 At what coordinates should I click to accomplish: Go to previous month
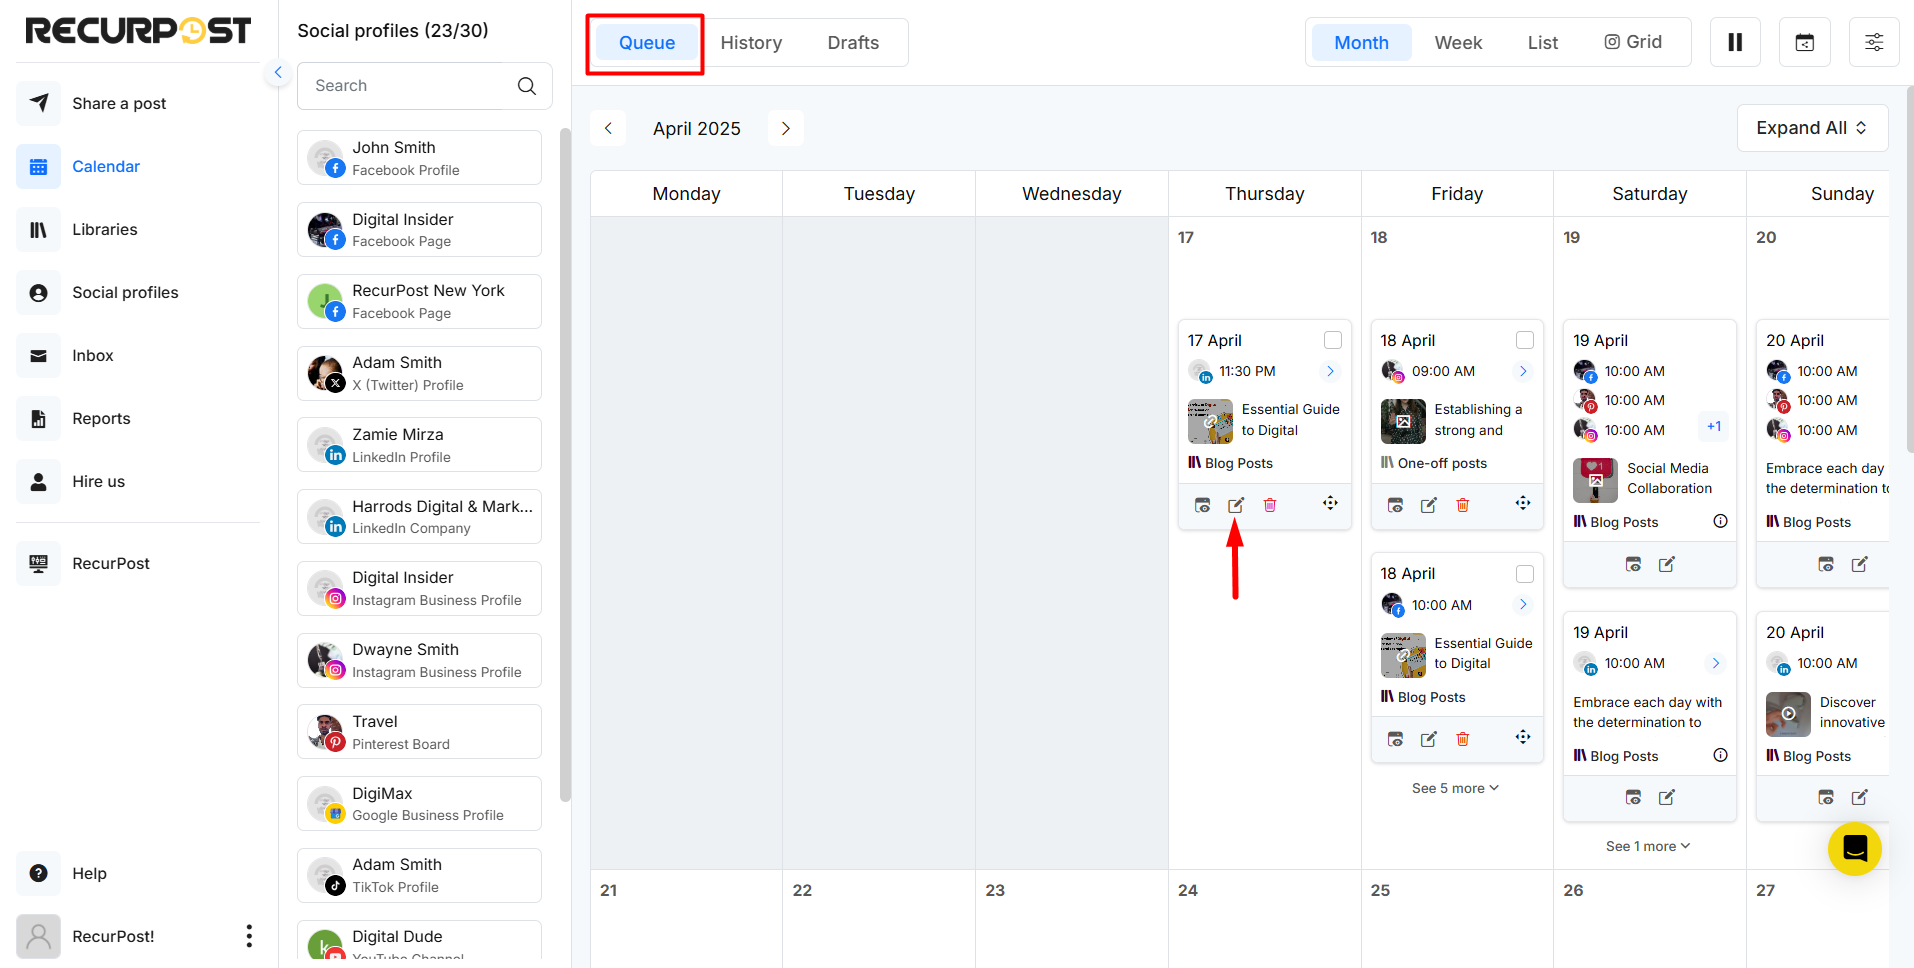coord(608,128)
